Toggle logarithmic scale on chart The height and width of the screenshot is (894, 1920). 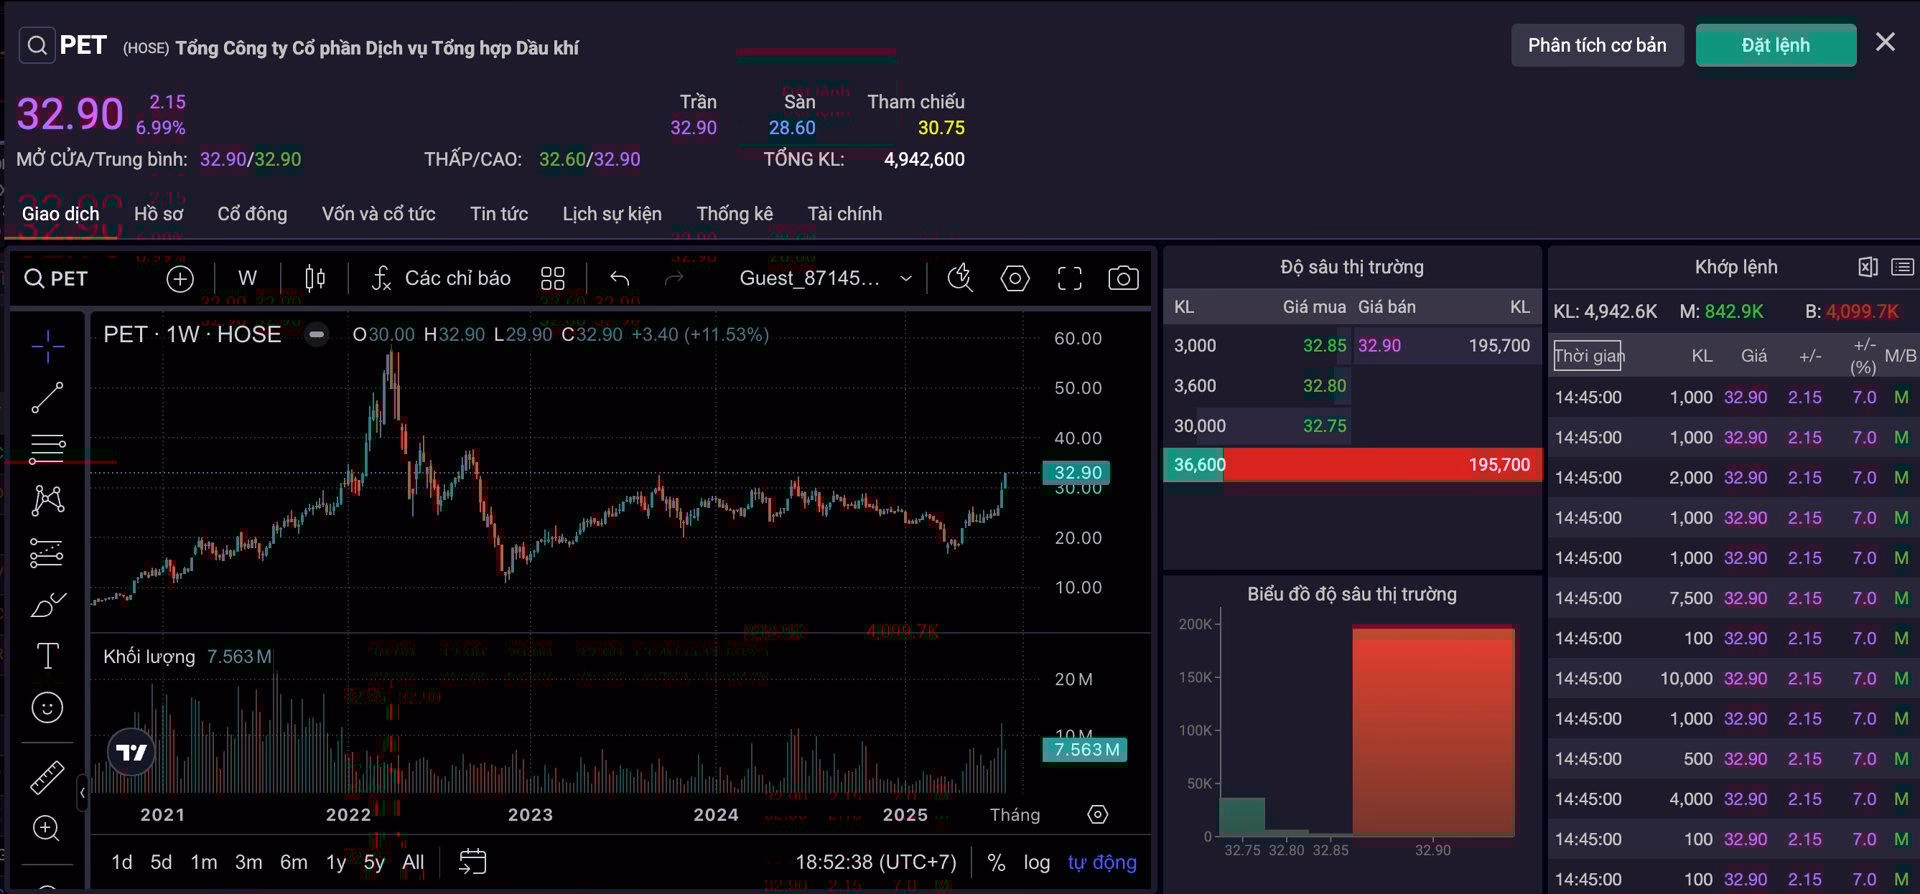[x=1036, y=862]
